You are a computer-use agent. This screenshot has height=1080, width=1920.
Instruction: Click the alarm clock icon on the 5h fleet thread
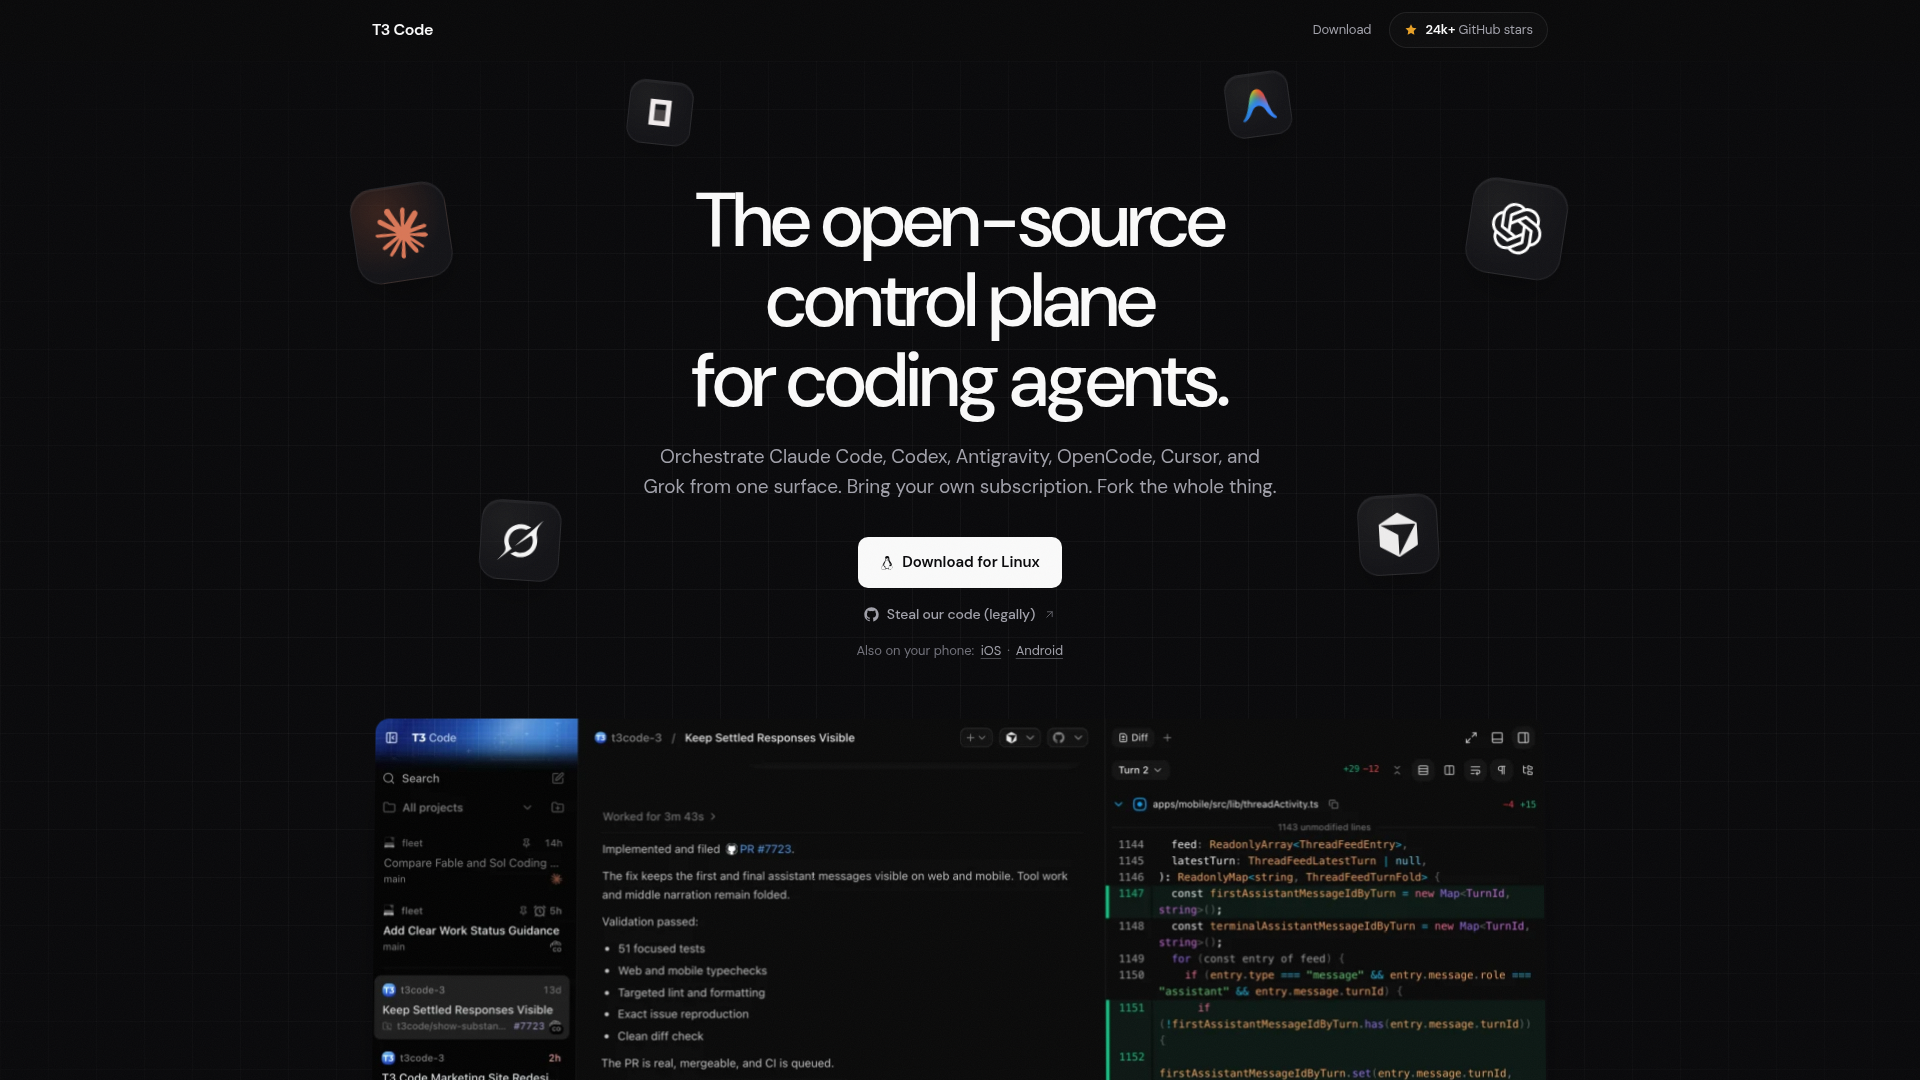point(540,911)
